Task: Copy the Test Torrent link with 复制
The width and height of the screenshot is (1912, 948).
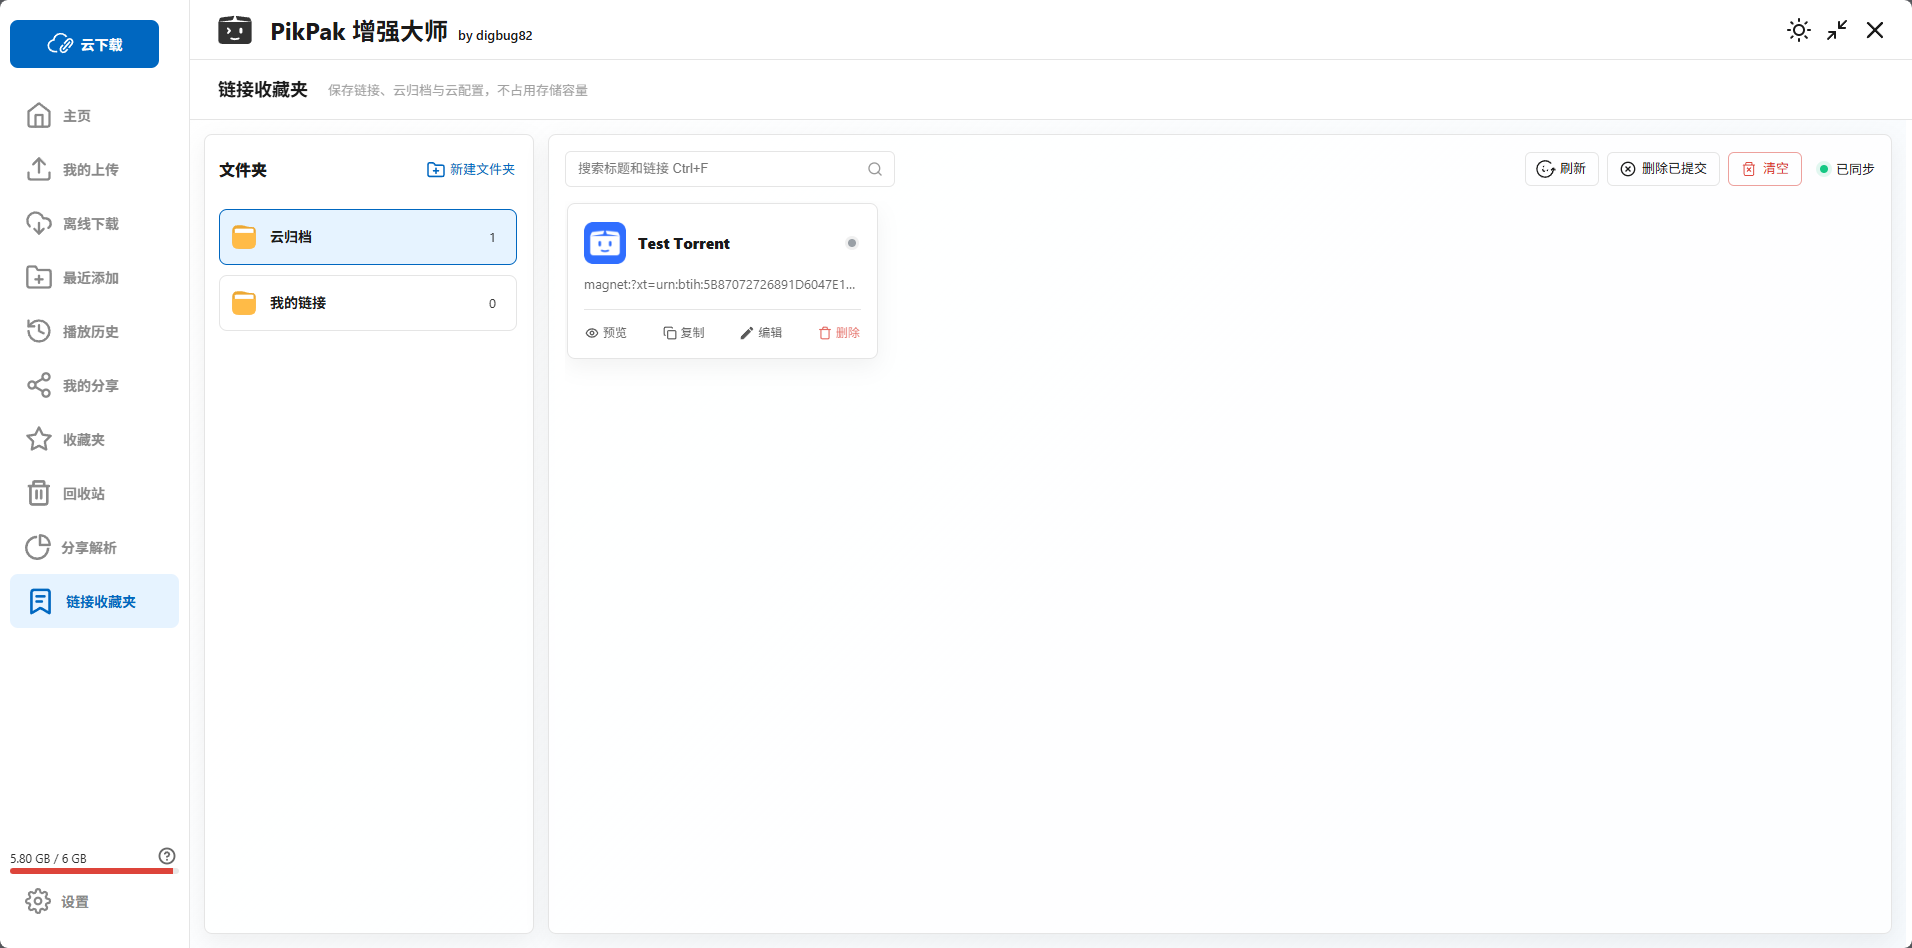Action: (x=684, y=333)
